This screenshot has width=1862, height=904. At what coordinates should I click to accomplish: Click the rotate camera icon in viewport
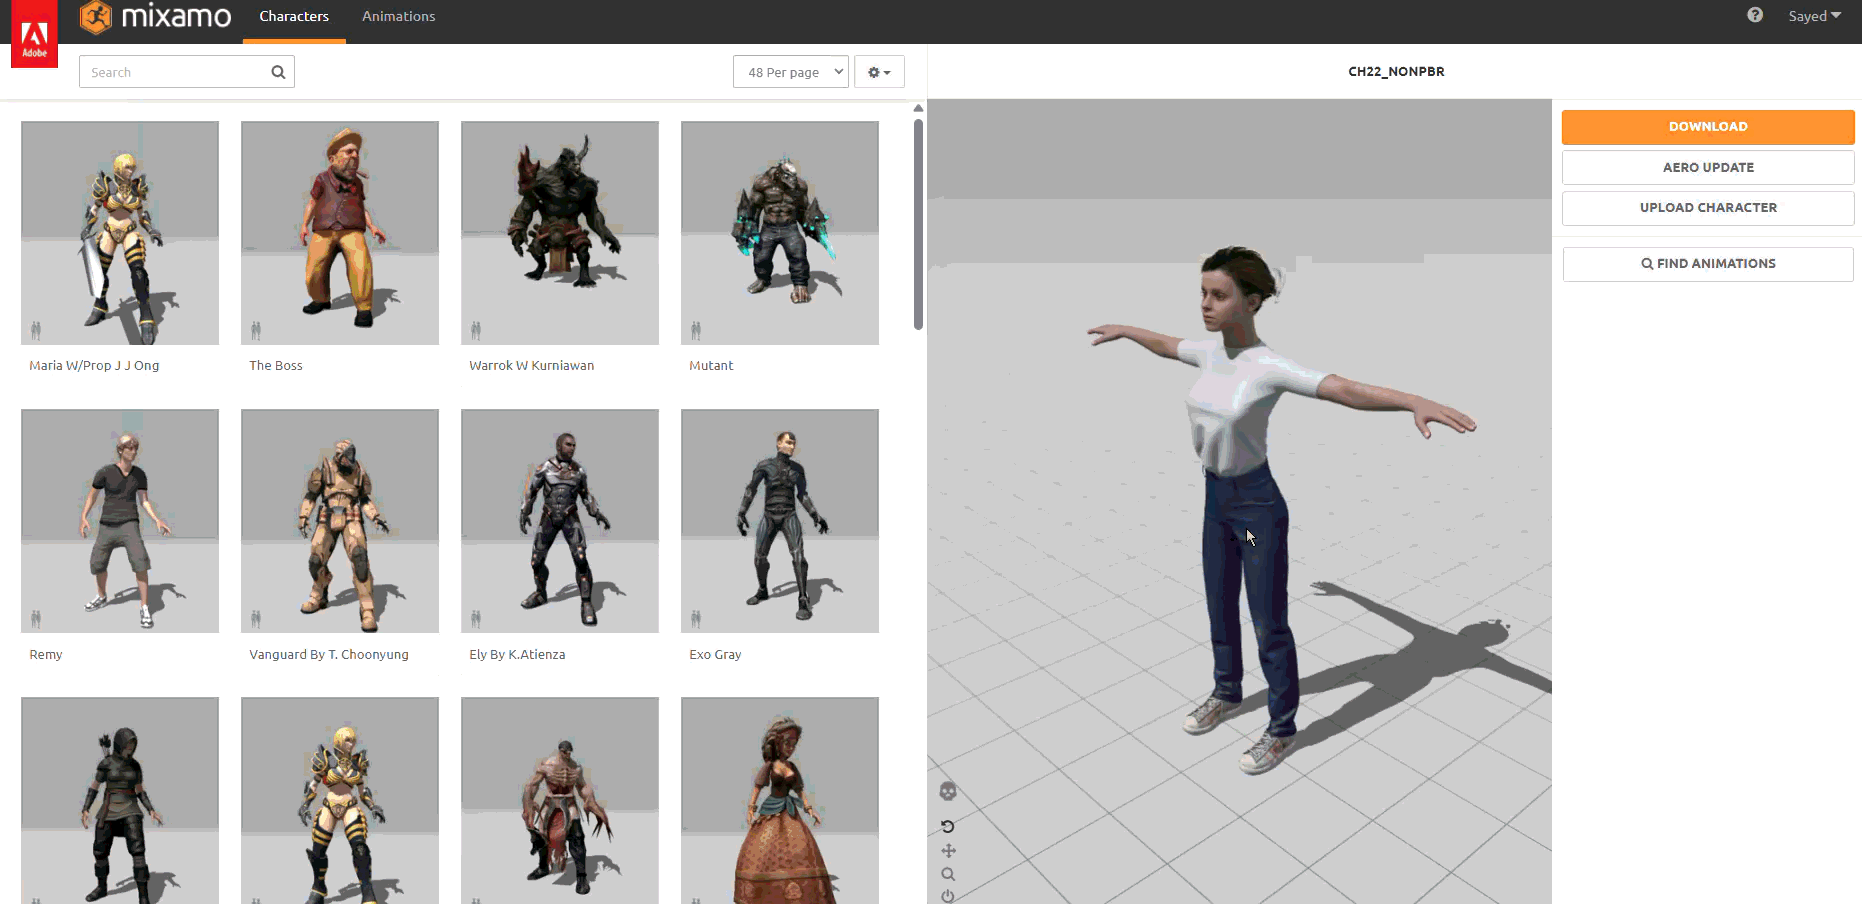948,827
